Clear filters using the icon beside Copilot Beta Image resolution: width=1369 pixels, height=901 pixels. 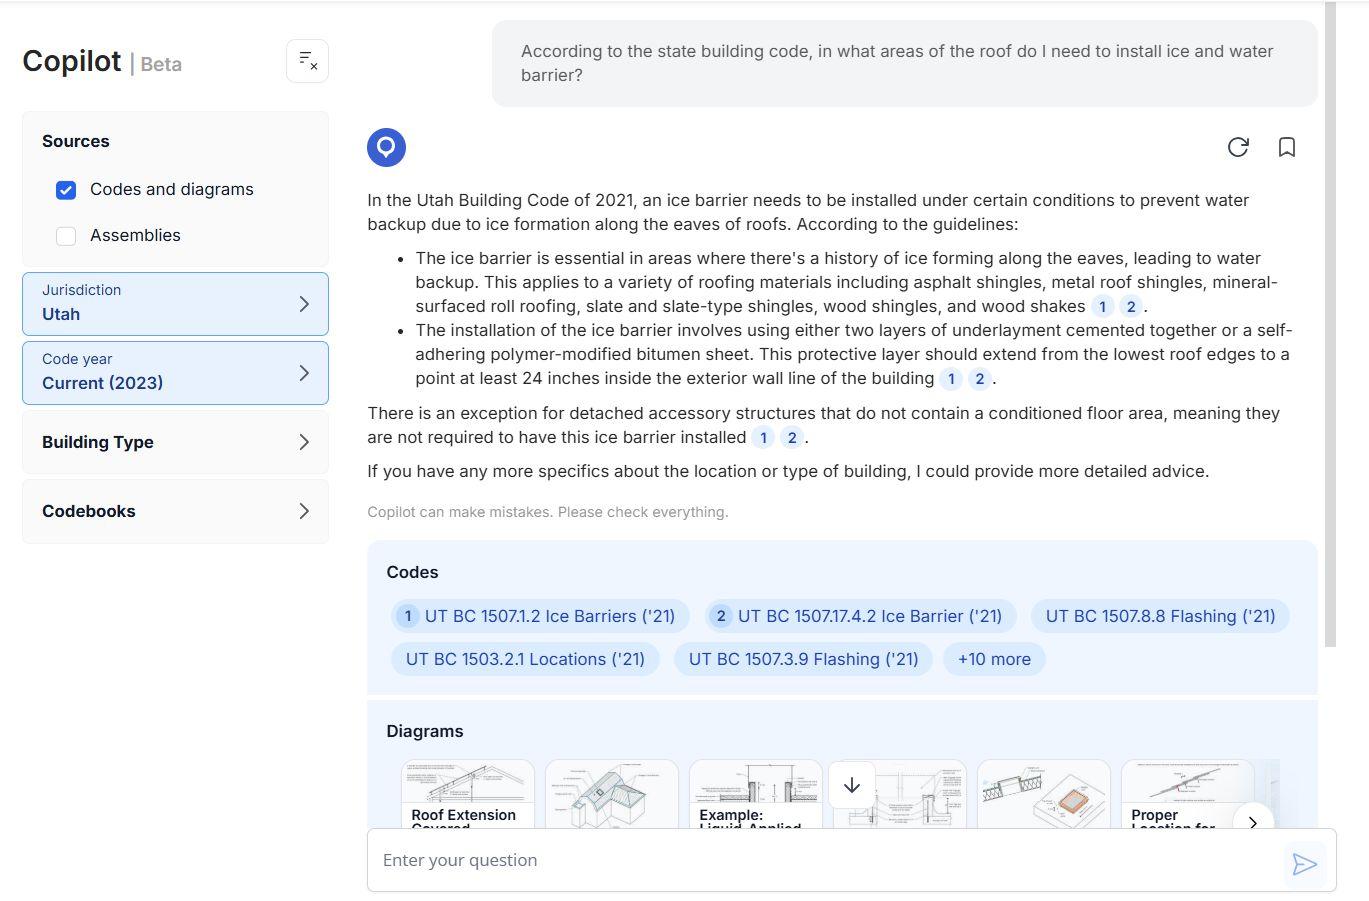click(307, 61)
